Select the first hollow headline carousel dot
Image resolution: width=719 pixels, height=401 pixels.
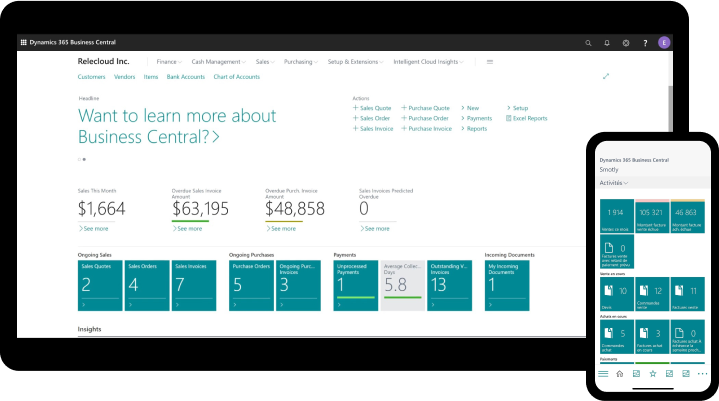79,159
